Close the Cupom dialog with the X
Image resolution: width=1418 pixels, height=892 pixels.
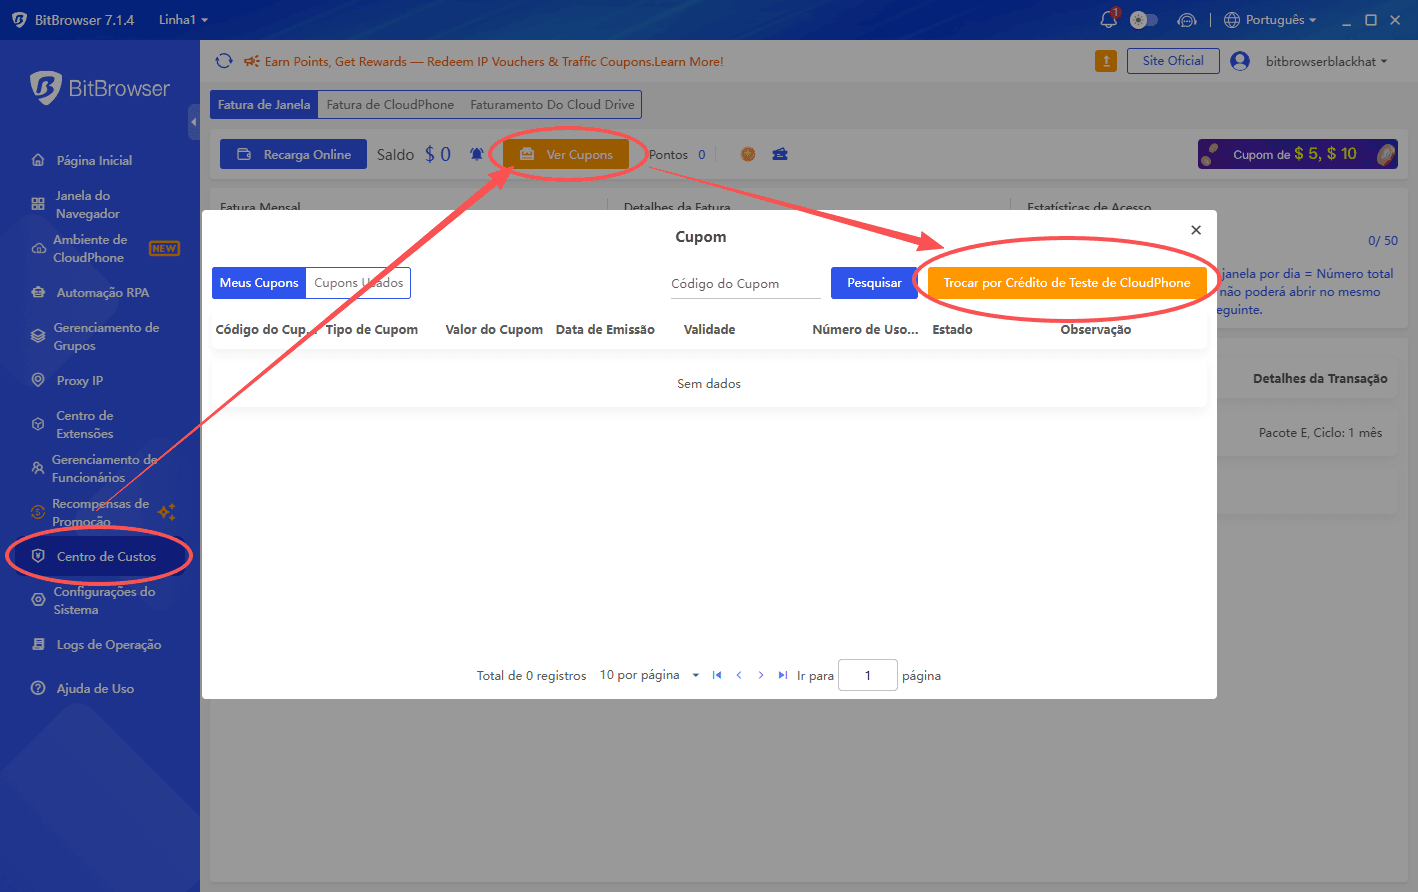(x=1196, y=230)
